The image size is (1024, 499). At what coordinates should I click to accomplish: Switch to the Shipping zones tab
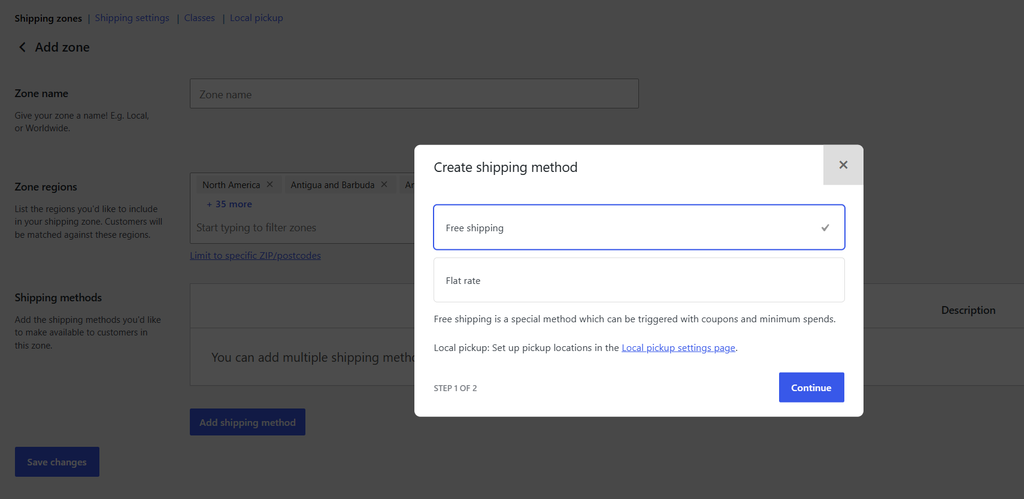coord(48,18)
